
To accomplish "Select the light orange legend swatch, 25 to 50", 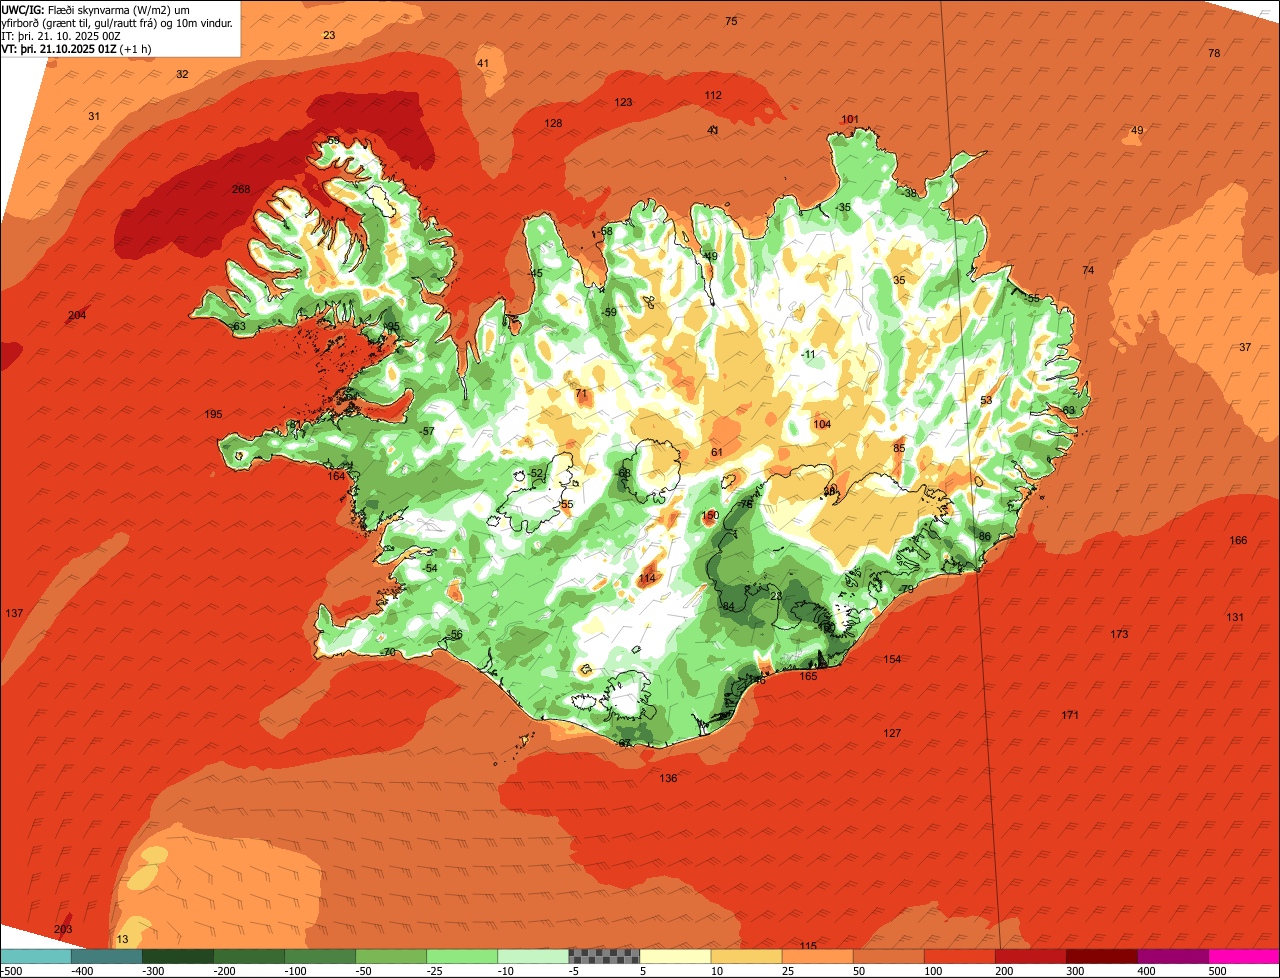I will click(817, 956).
